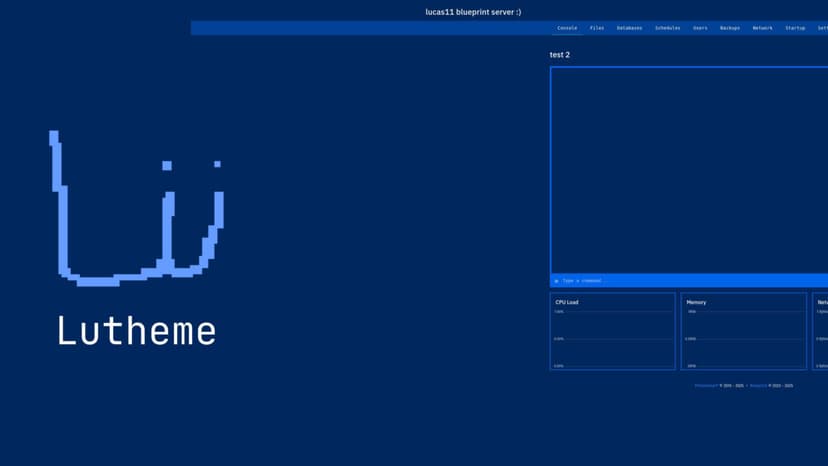Image resolution: width=828 pixels, height=466 pixels.
Task: Select the Users tab
Action: click(x=700, y=28)
